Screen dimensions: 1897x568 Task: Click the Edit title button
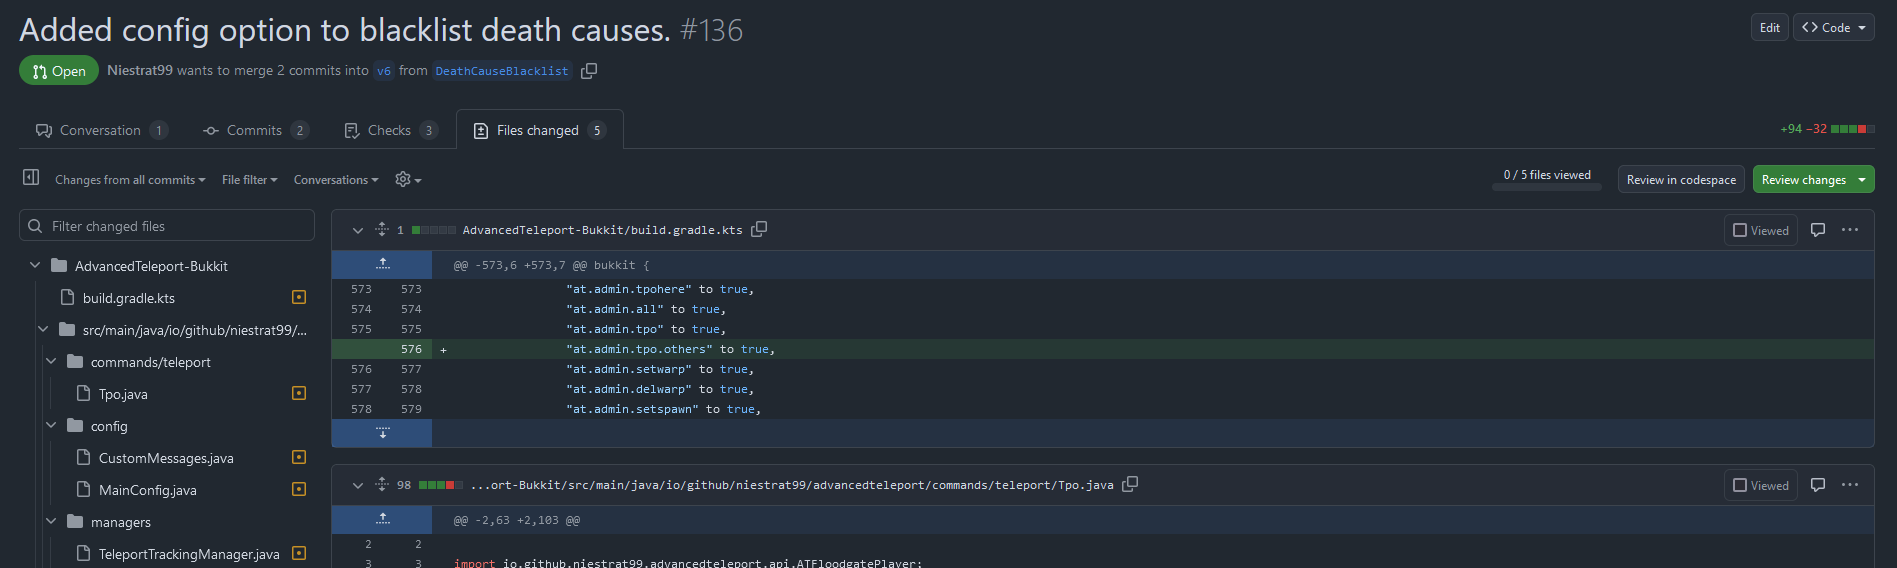1769,27
